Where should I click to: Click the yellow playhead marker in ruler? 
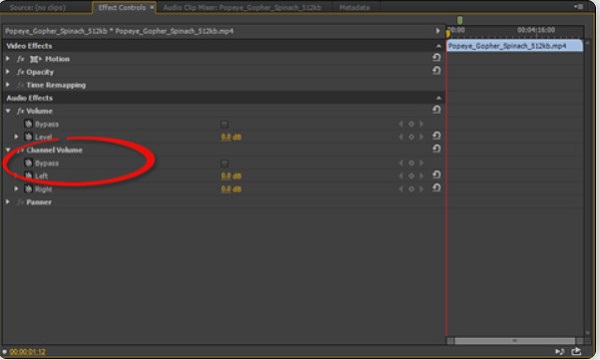click(x=448, y=34)
